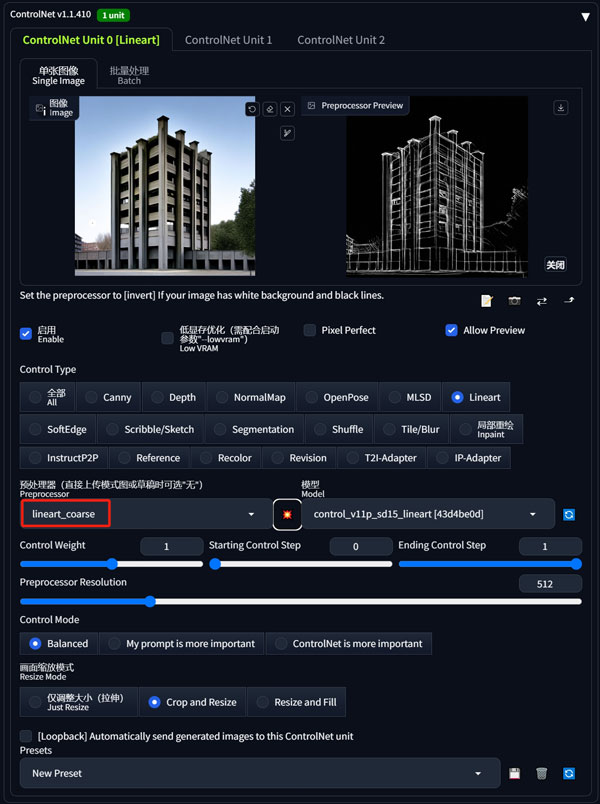Choose ControlNet is more important mode
The image size is (600, 804).
pos(349,644)
